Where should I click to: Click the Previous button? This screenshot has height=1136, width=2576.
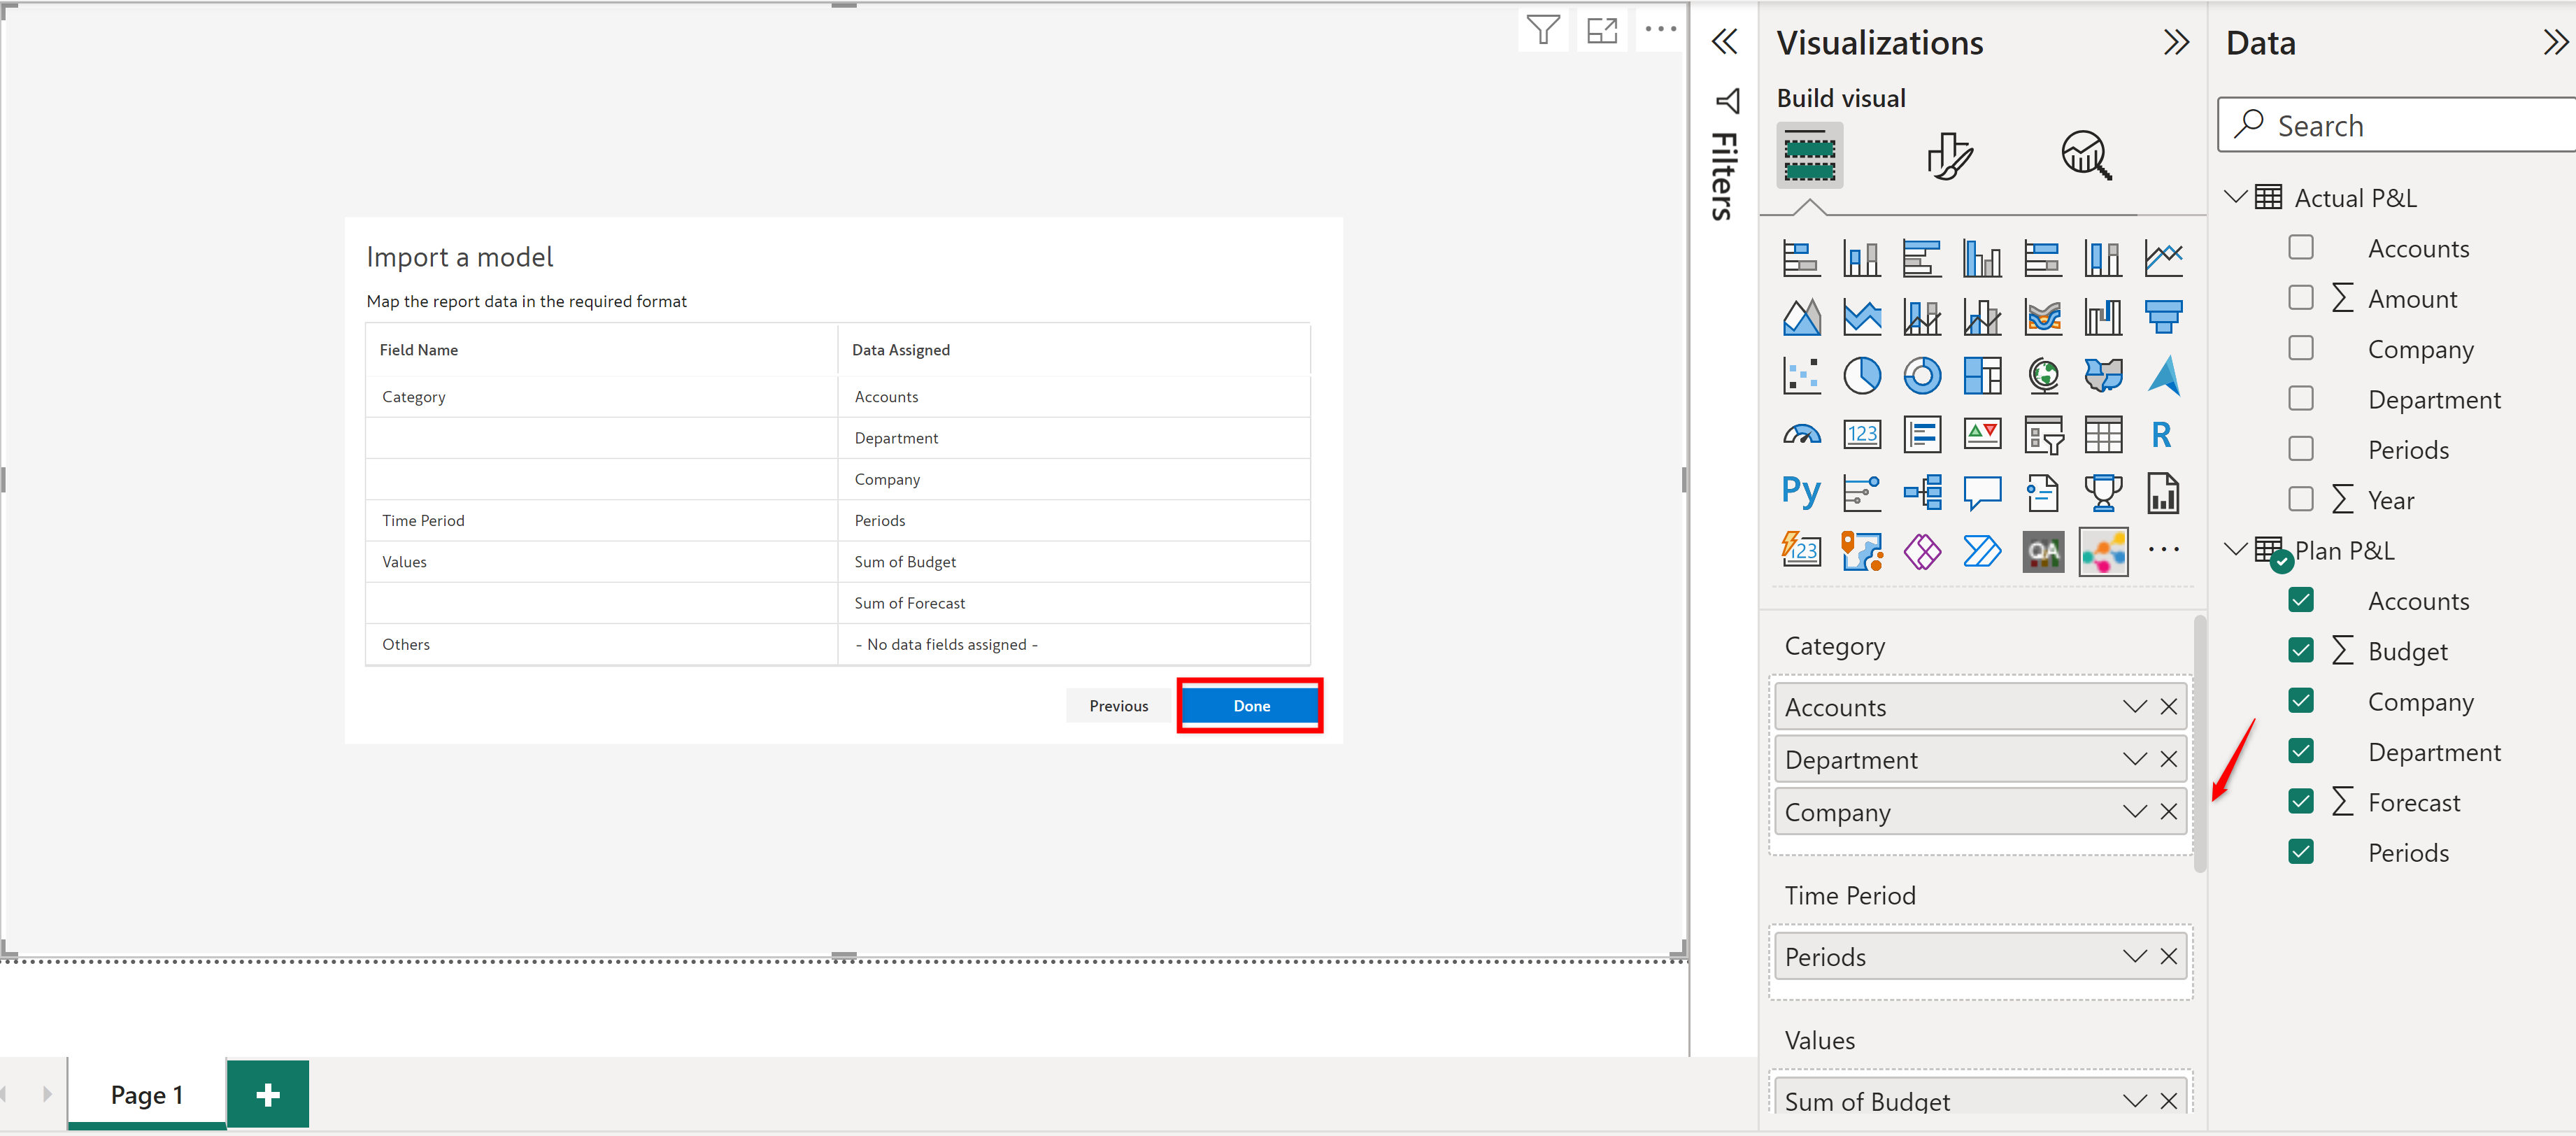pos(1118,706)
